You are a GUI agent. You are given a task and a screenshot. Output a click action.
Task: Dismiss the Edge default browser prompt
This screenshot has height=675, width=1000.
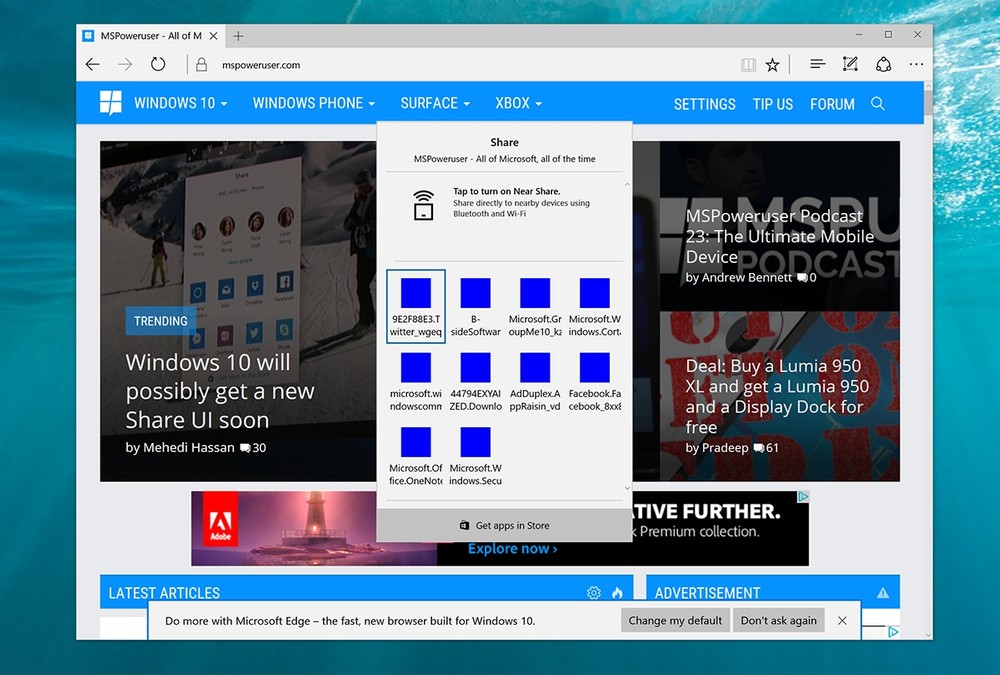point(842,620)
